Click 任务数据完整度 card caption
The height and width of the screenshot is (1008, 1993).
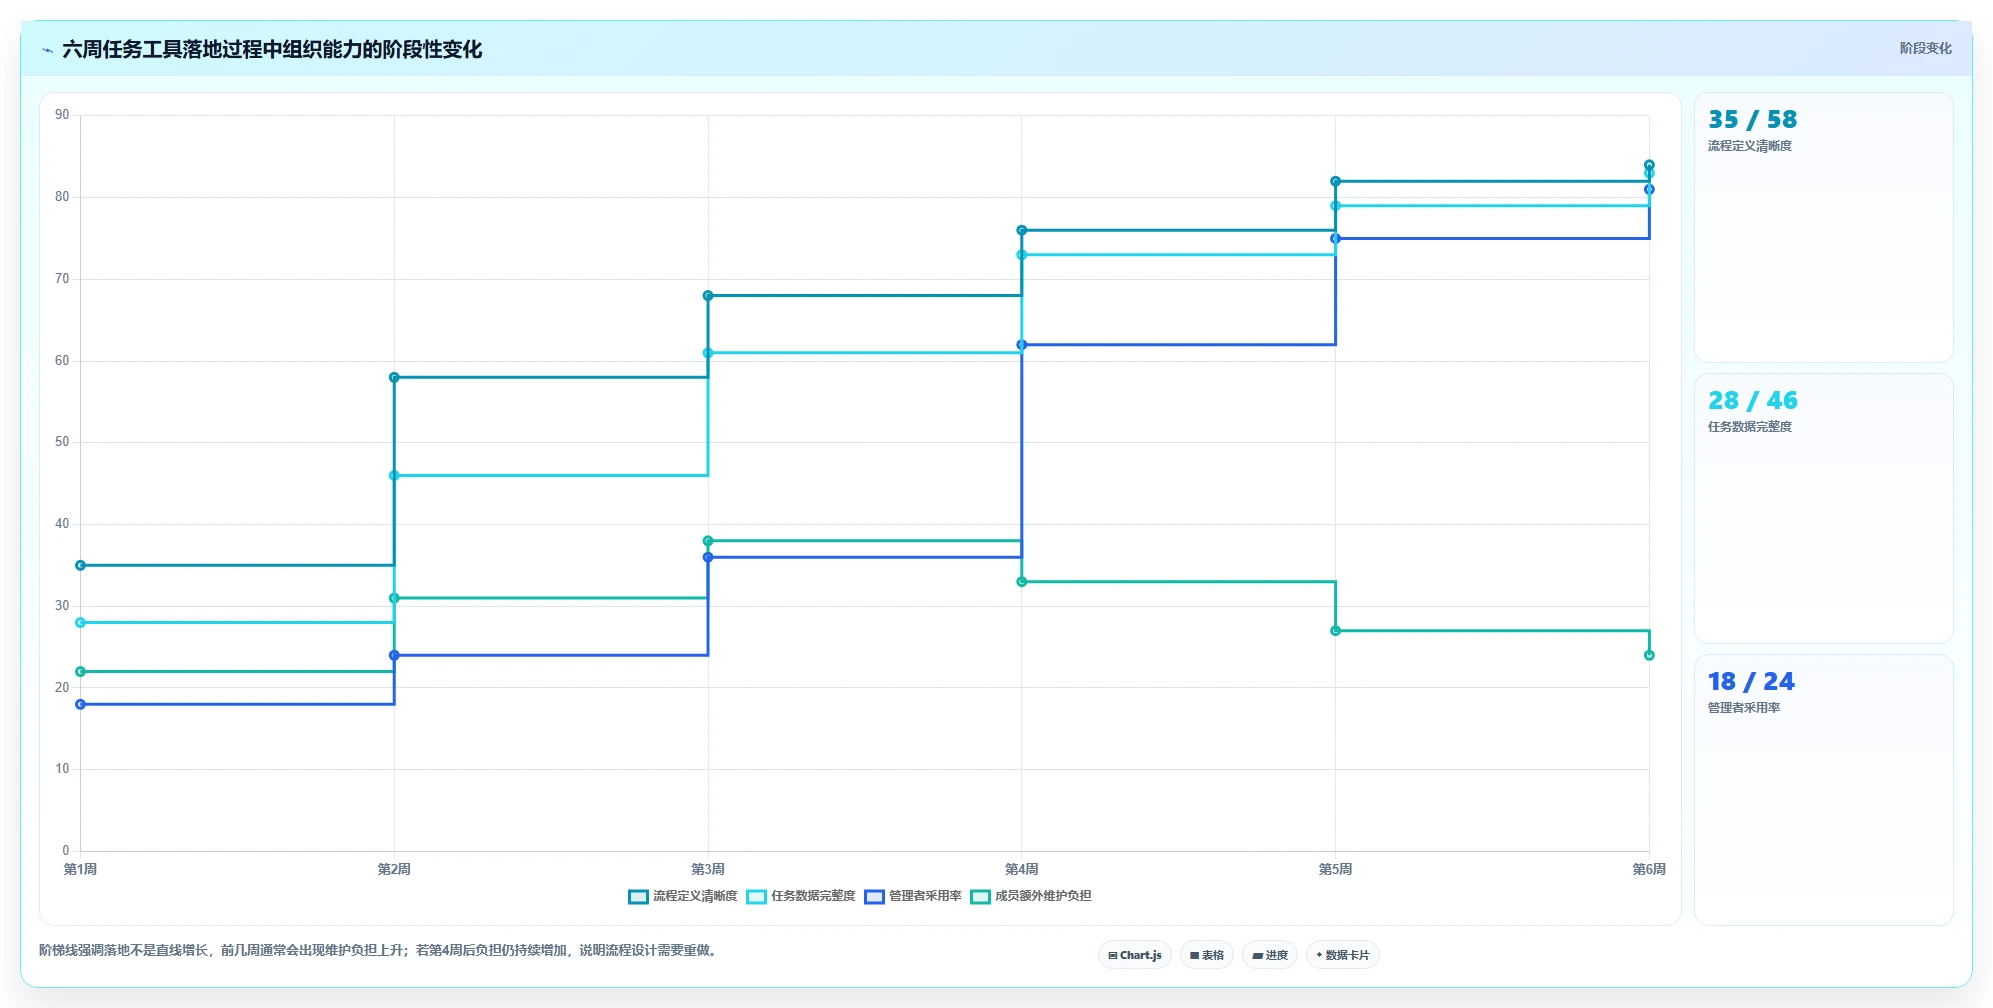tap(1749, 427)
